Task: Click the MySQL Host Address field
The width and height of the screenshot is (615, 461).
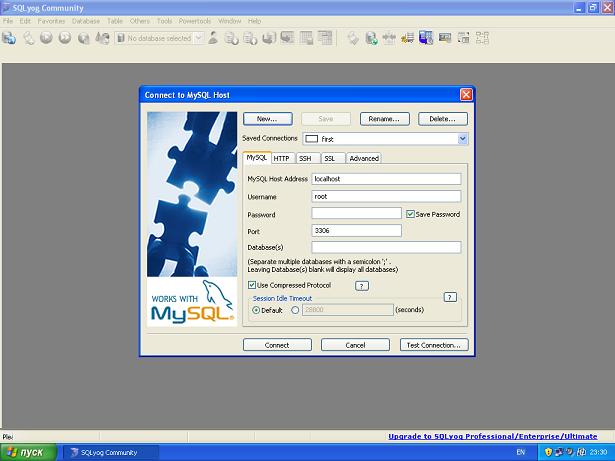Action: [x=386, y=179]
